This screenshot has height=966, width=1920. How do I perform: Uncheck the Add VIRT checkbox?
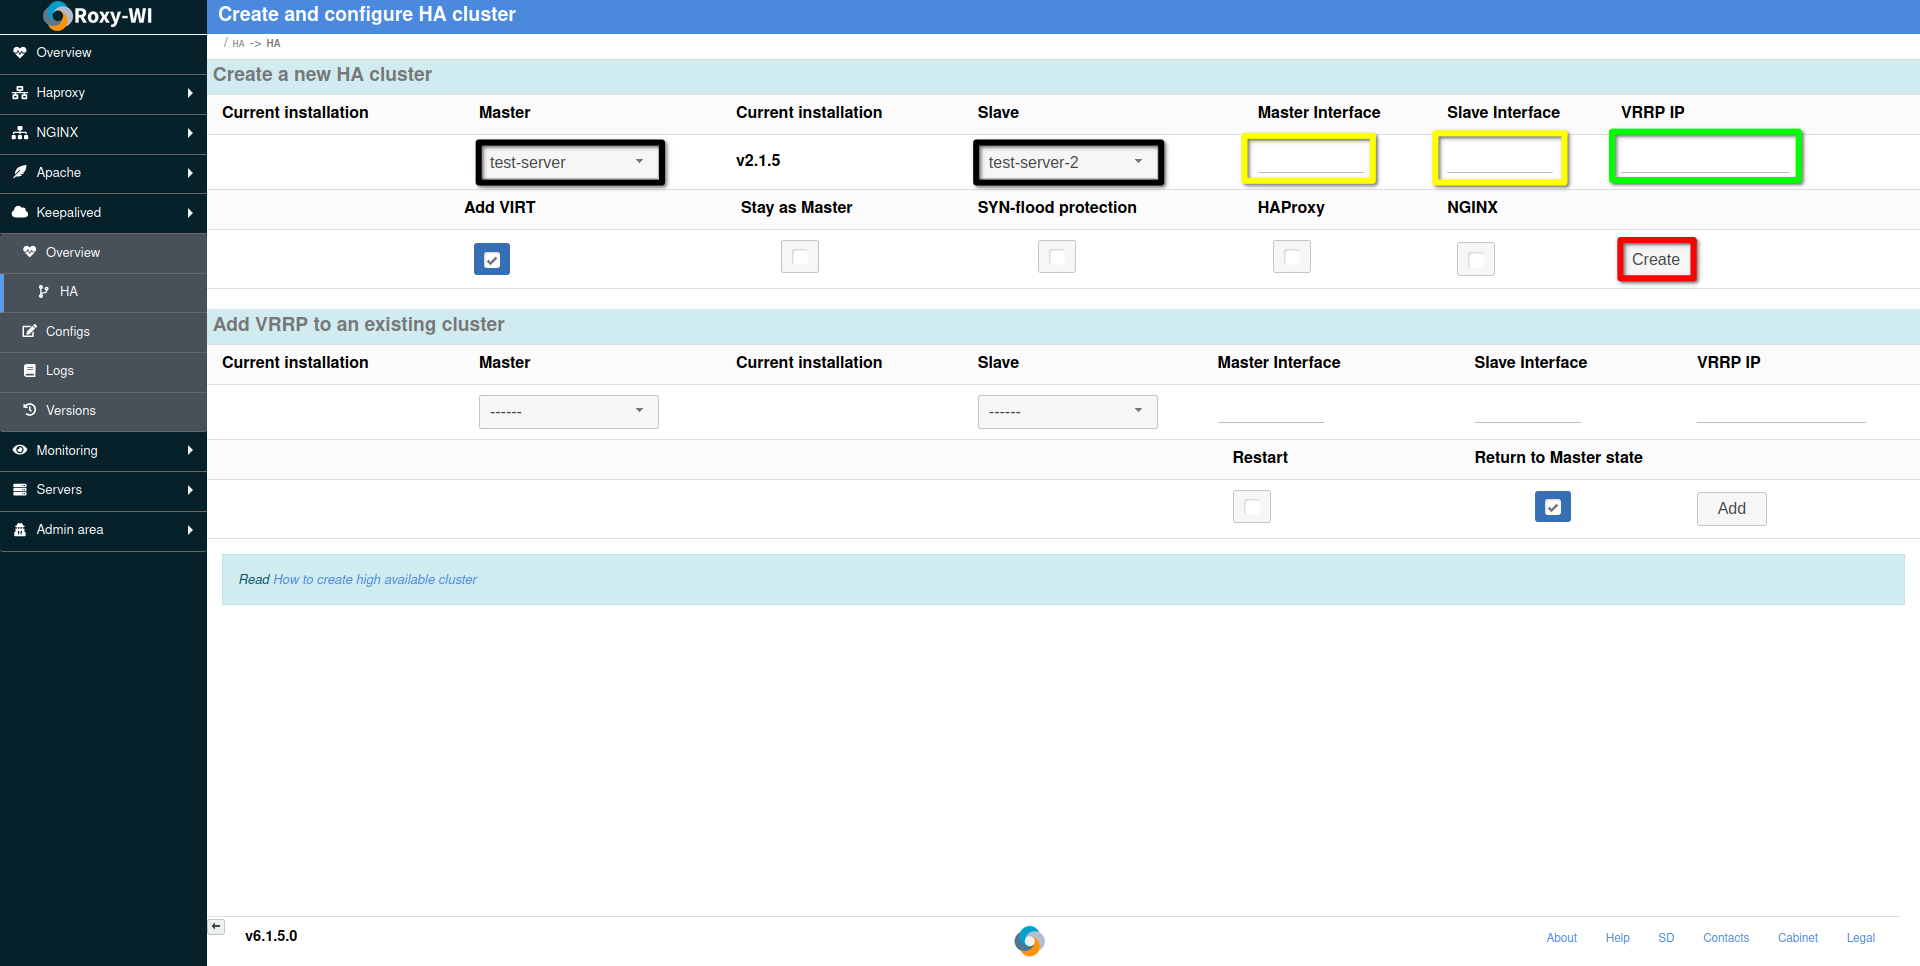(492, 259)
